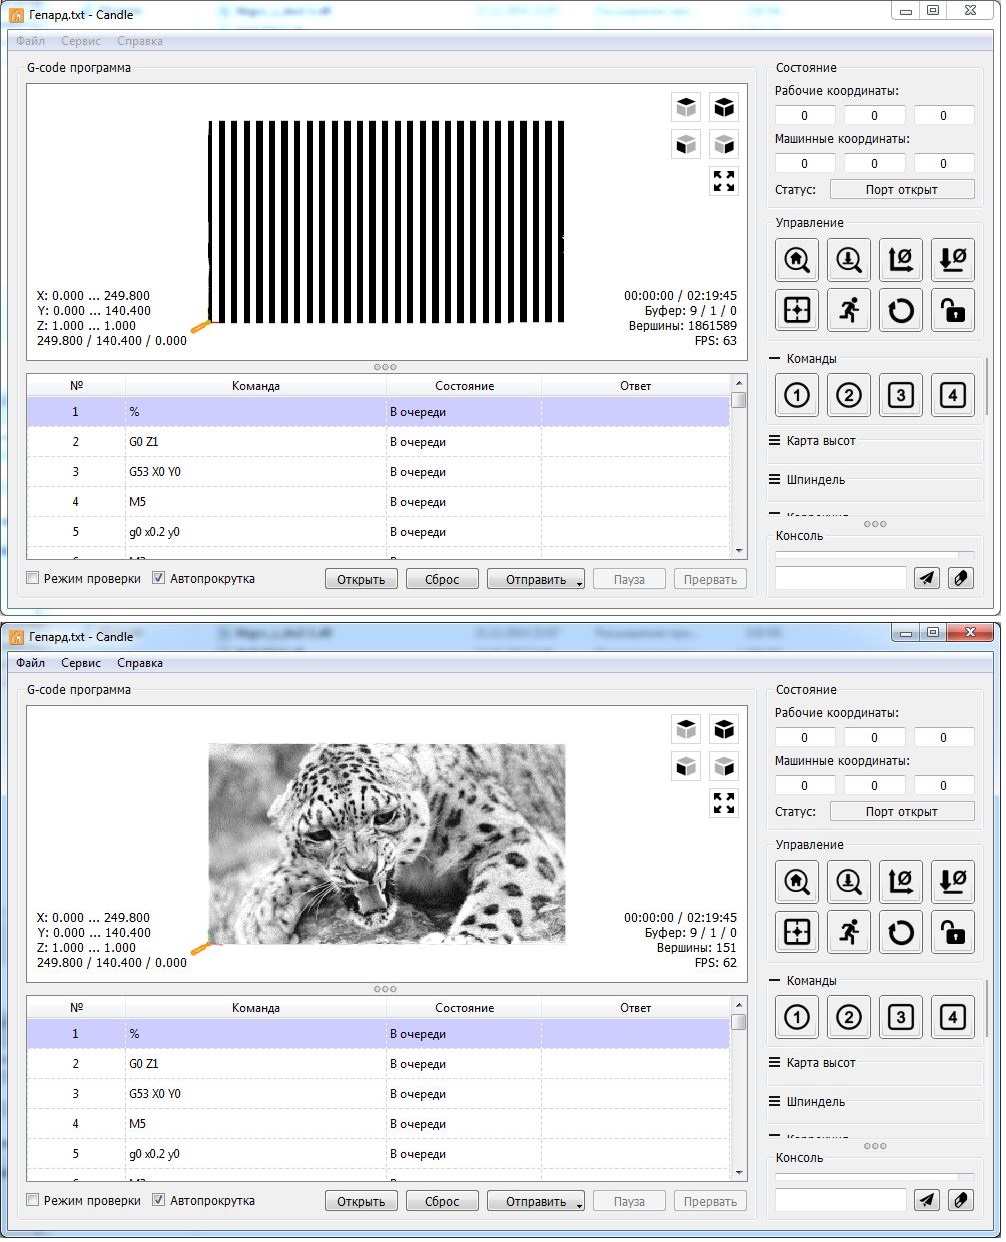This screenshot has height=1242, width=1006.
Task: Run user command 1 in upper window
Action: click(797, 395)
